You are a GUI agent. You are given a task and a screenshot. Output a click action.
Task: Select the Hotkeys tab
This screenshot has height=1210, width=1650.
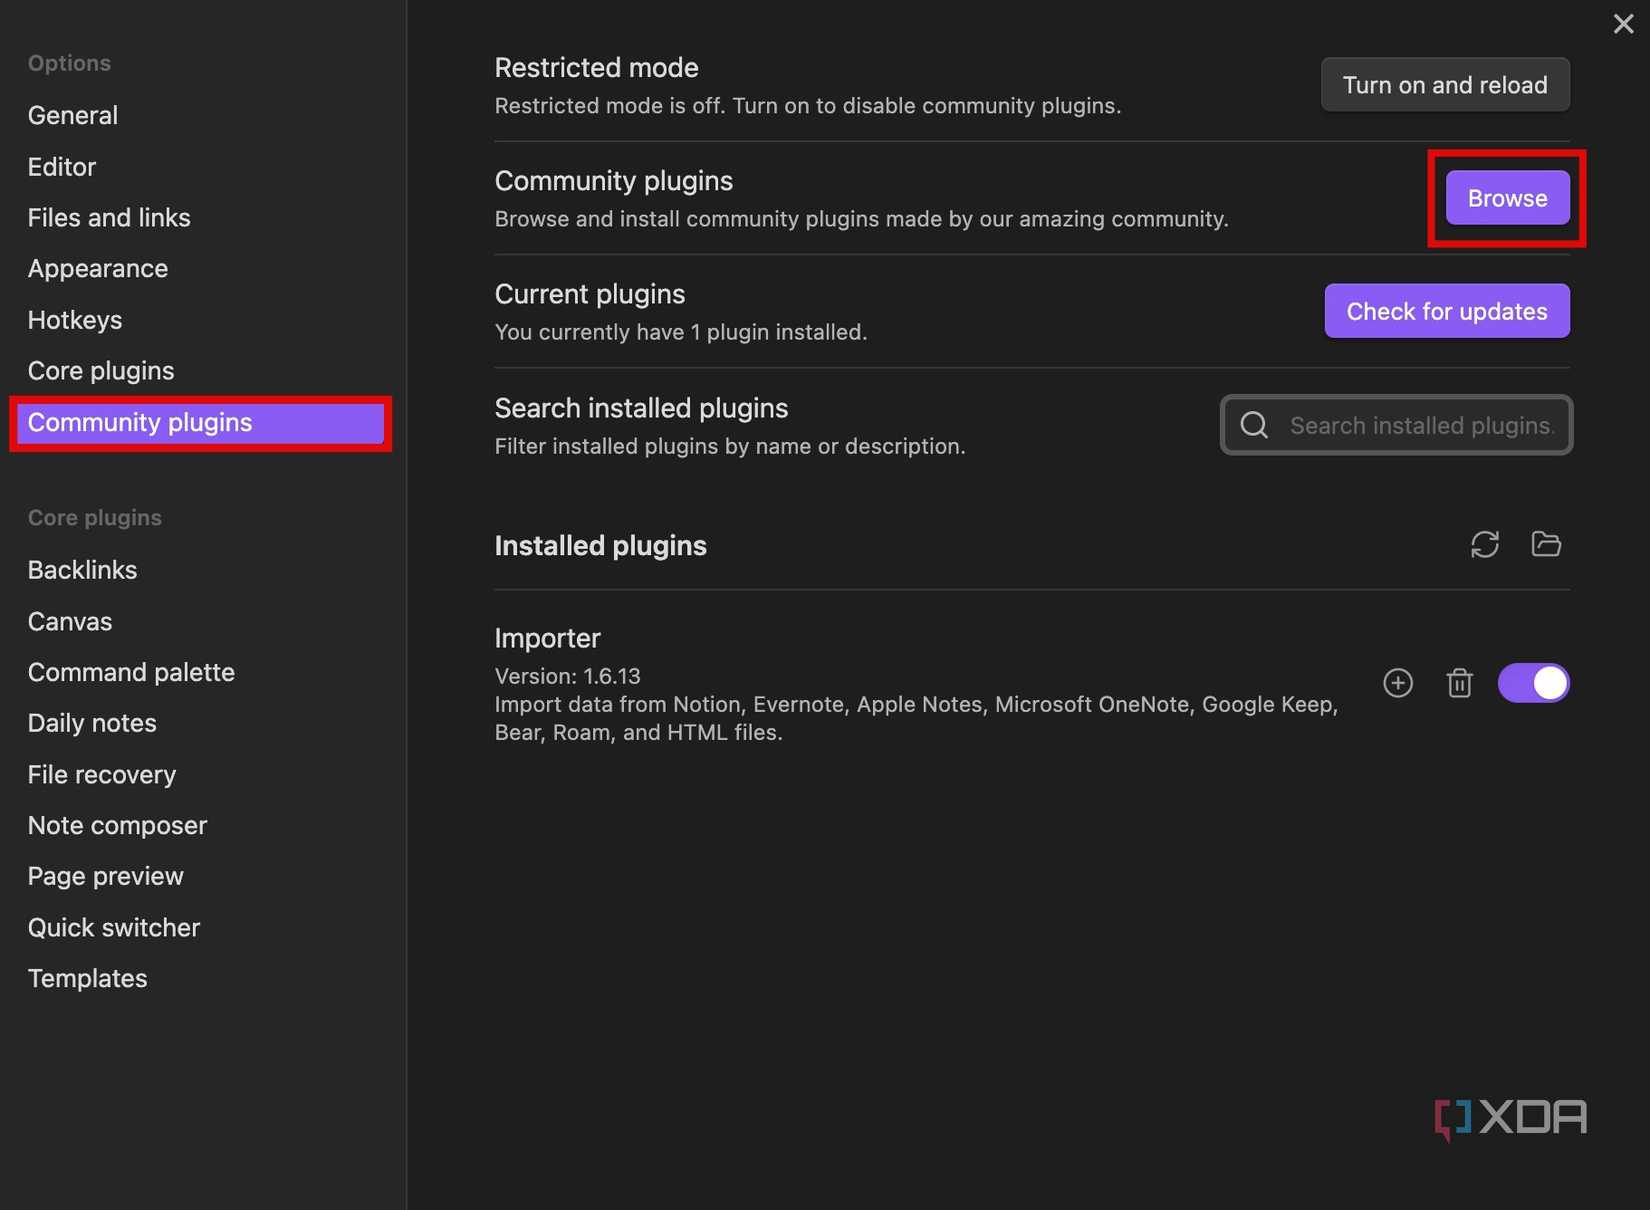(x=75, y=320)
